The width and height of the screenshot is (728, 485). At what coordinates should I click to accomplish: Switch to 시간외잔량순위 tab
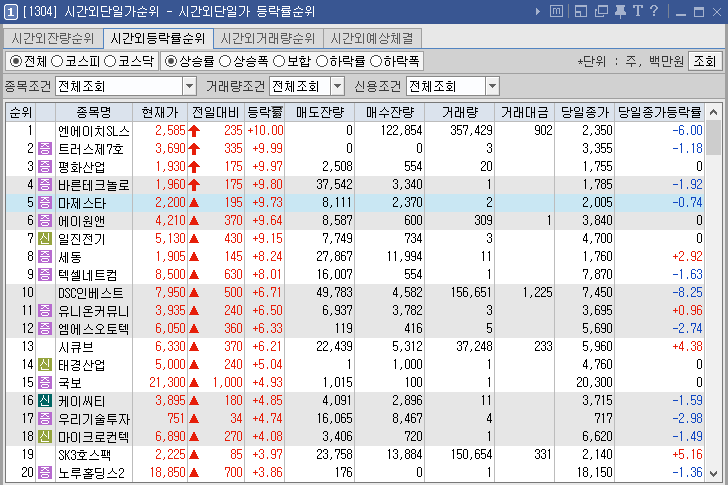click(x=52, y=38)
